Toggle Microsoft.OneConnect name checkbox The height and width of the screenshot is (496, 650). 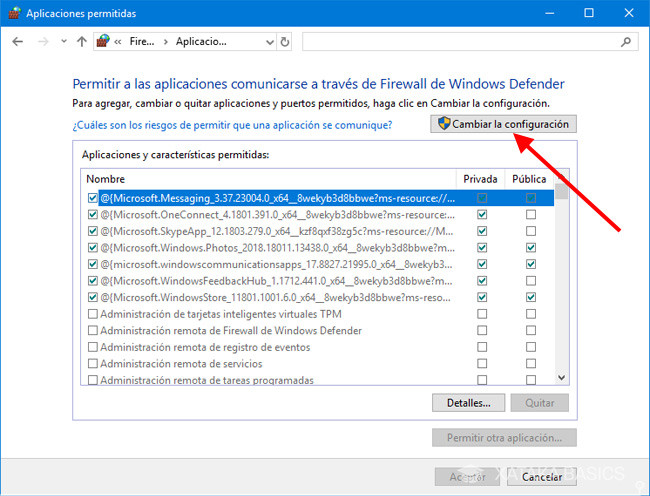[93, 215]
